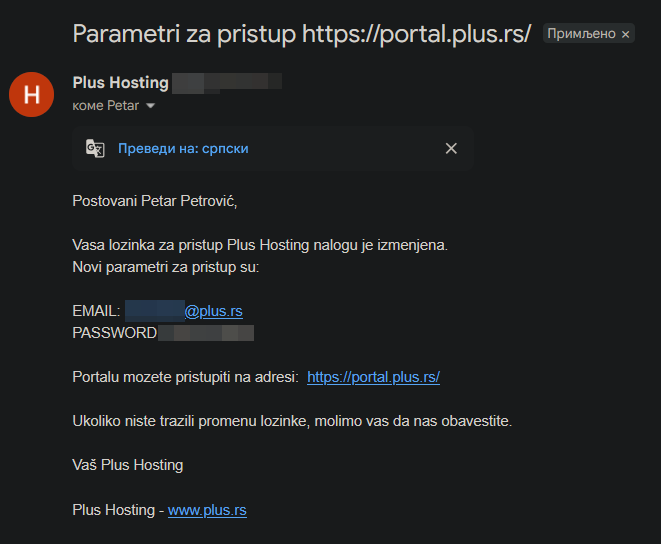The width and height of the screenshot is (661, 544).
Task: Click the Ukoliko niste trazili paragraph
Action: click(x=292, y=421)
